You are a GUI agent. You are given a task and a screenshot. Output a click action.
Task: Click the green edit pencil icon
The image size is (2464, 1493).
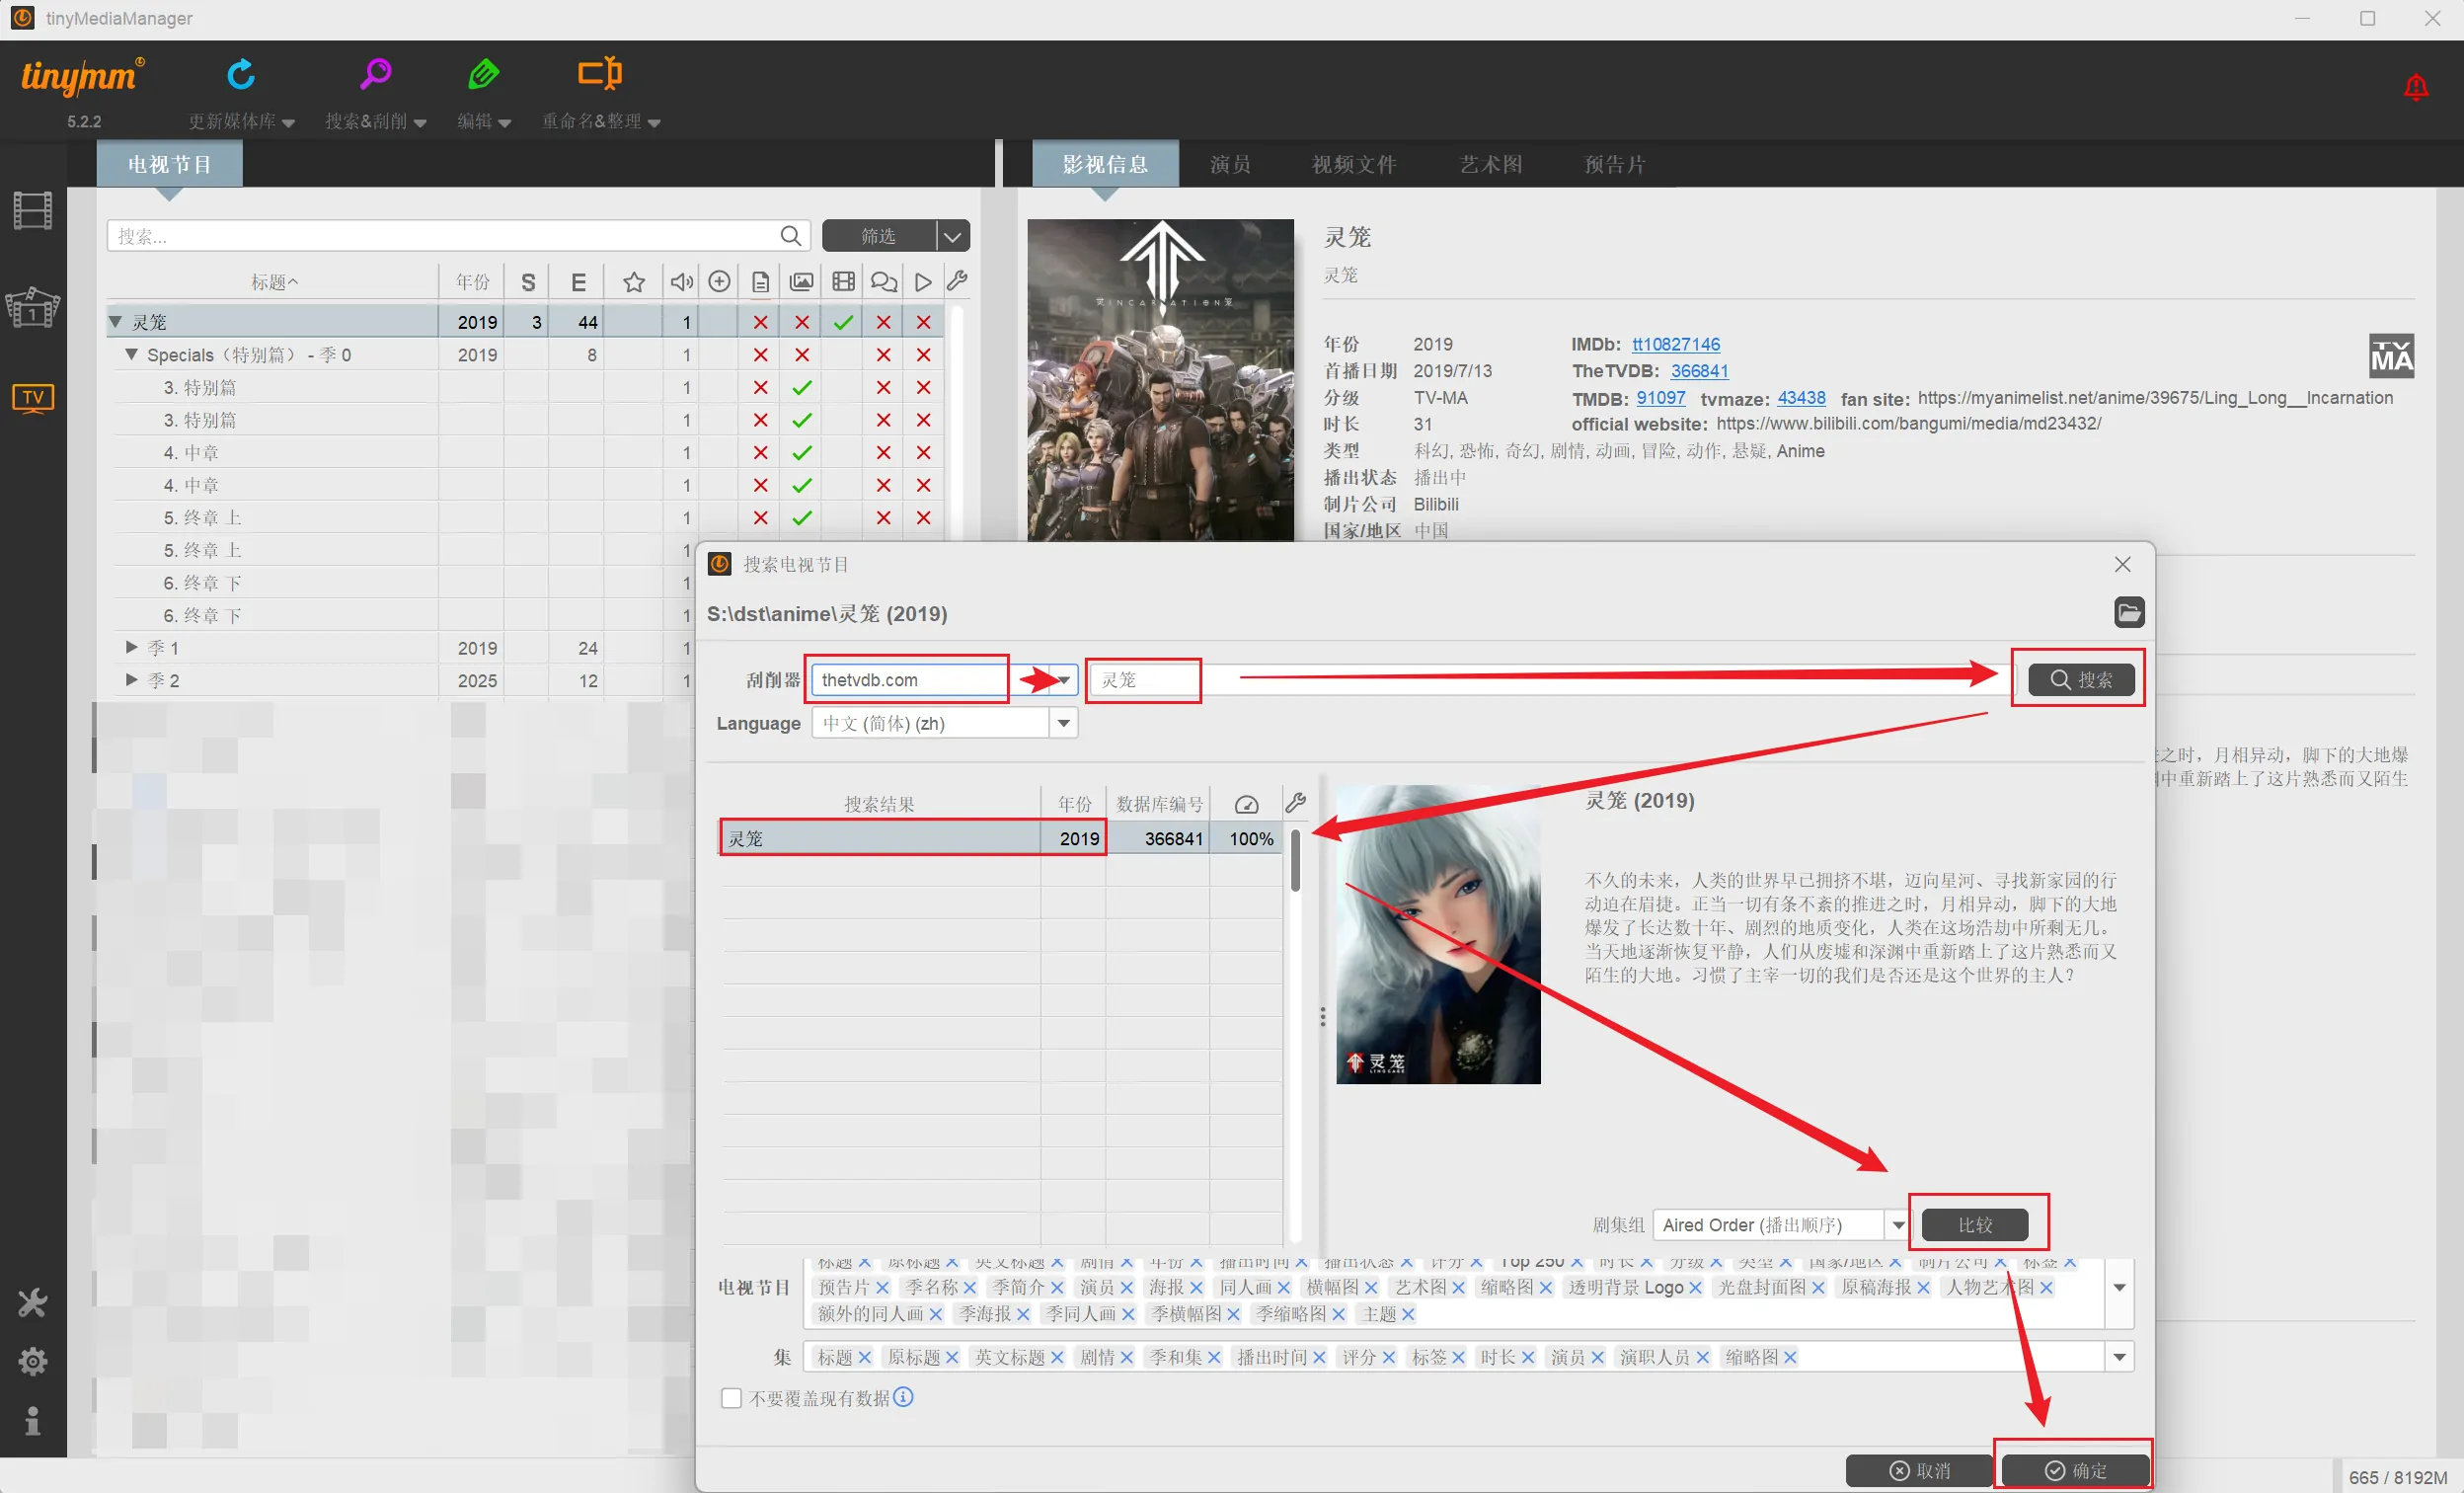484,74
